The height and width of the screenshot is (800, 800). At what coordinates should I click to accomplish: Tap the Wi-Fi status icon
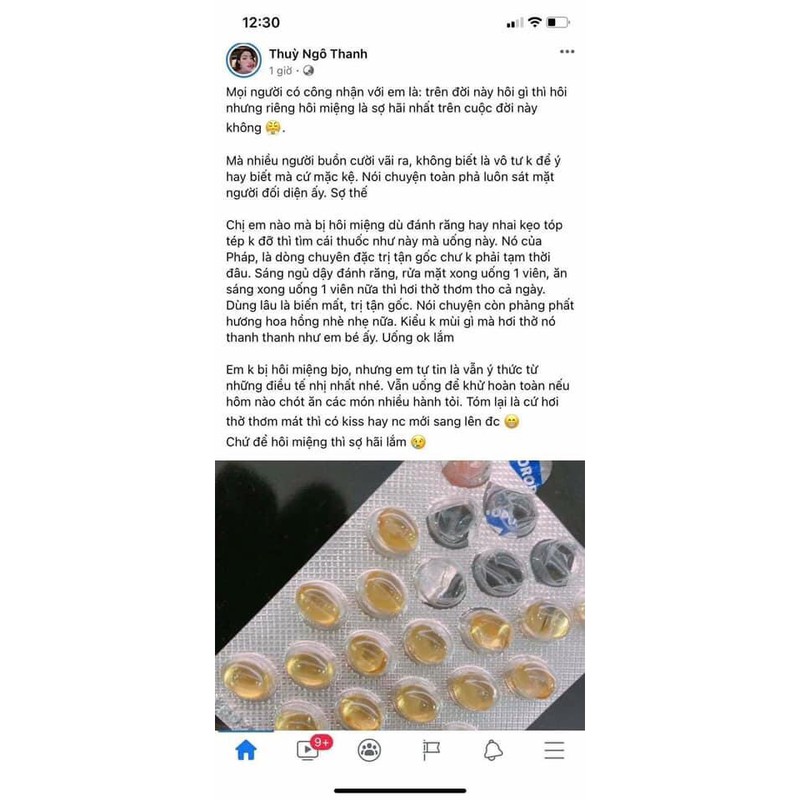(x=534, y=22)
